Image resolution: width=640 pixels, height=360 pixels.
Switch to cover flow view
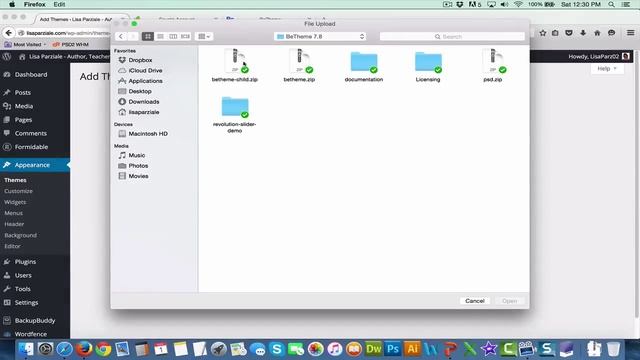click(185, 36)
